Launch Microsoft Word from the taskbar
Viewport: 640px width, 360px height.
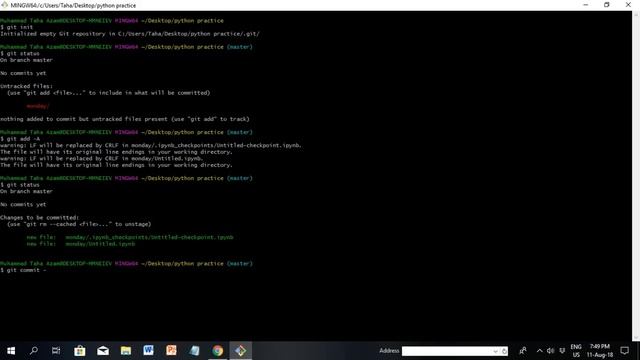coord(148,350)
